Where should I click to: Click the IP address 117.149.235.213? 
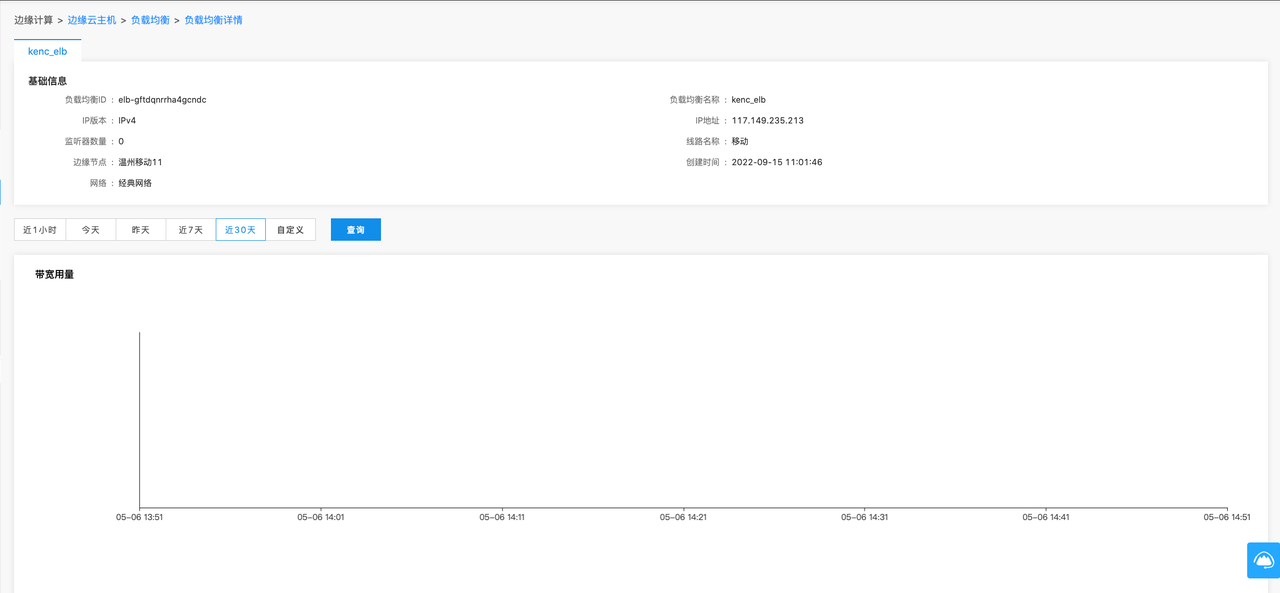(x=768, y=121)
